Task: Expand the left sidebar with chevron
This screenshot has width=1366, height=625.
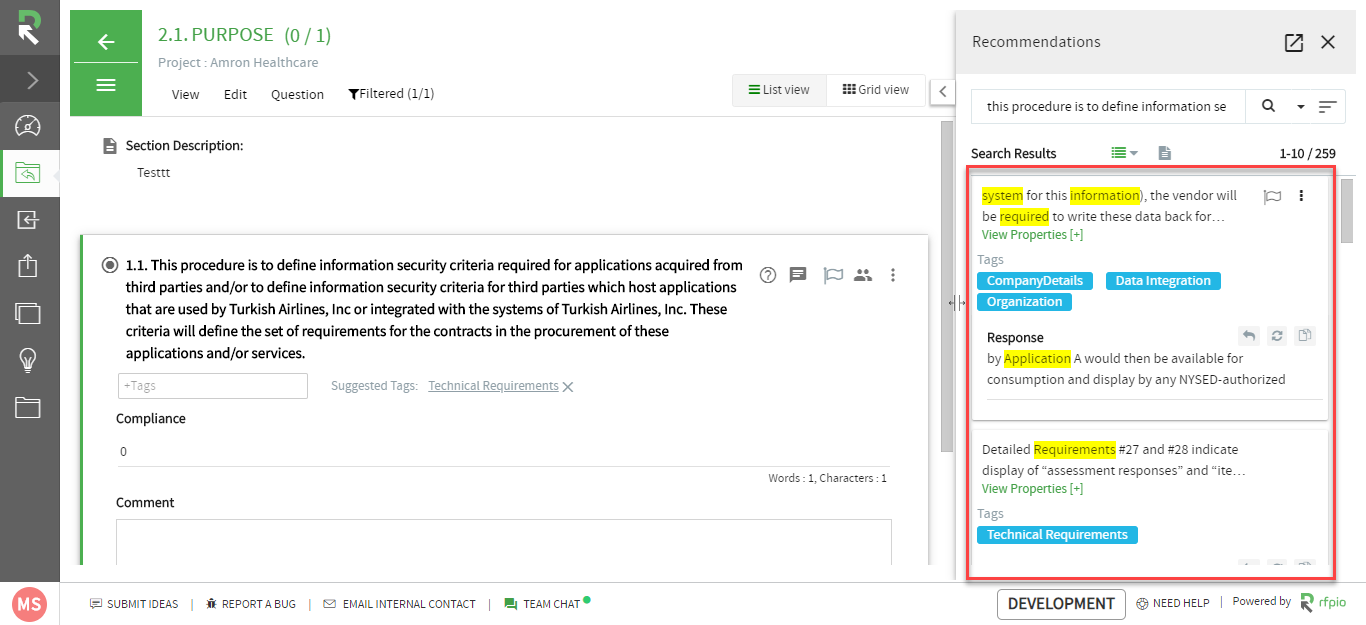Action: click(30, 80)
